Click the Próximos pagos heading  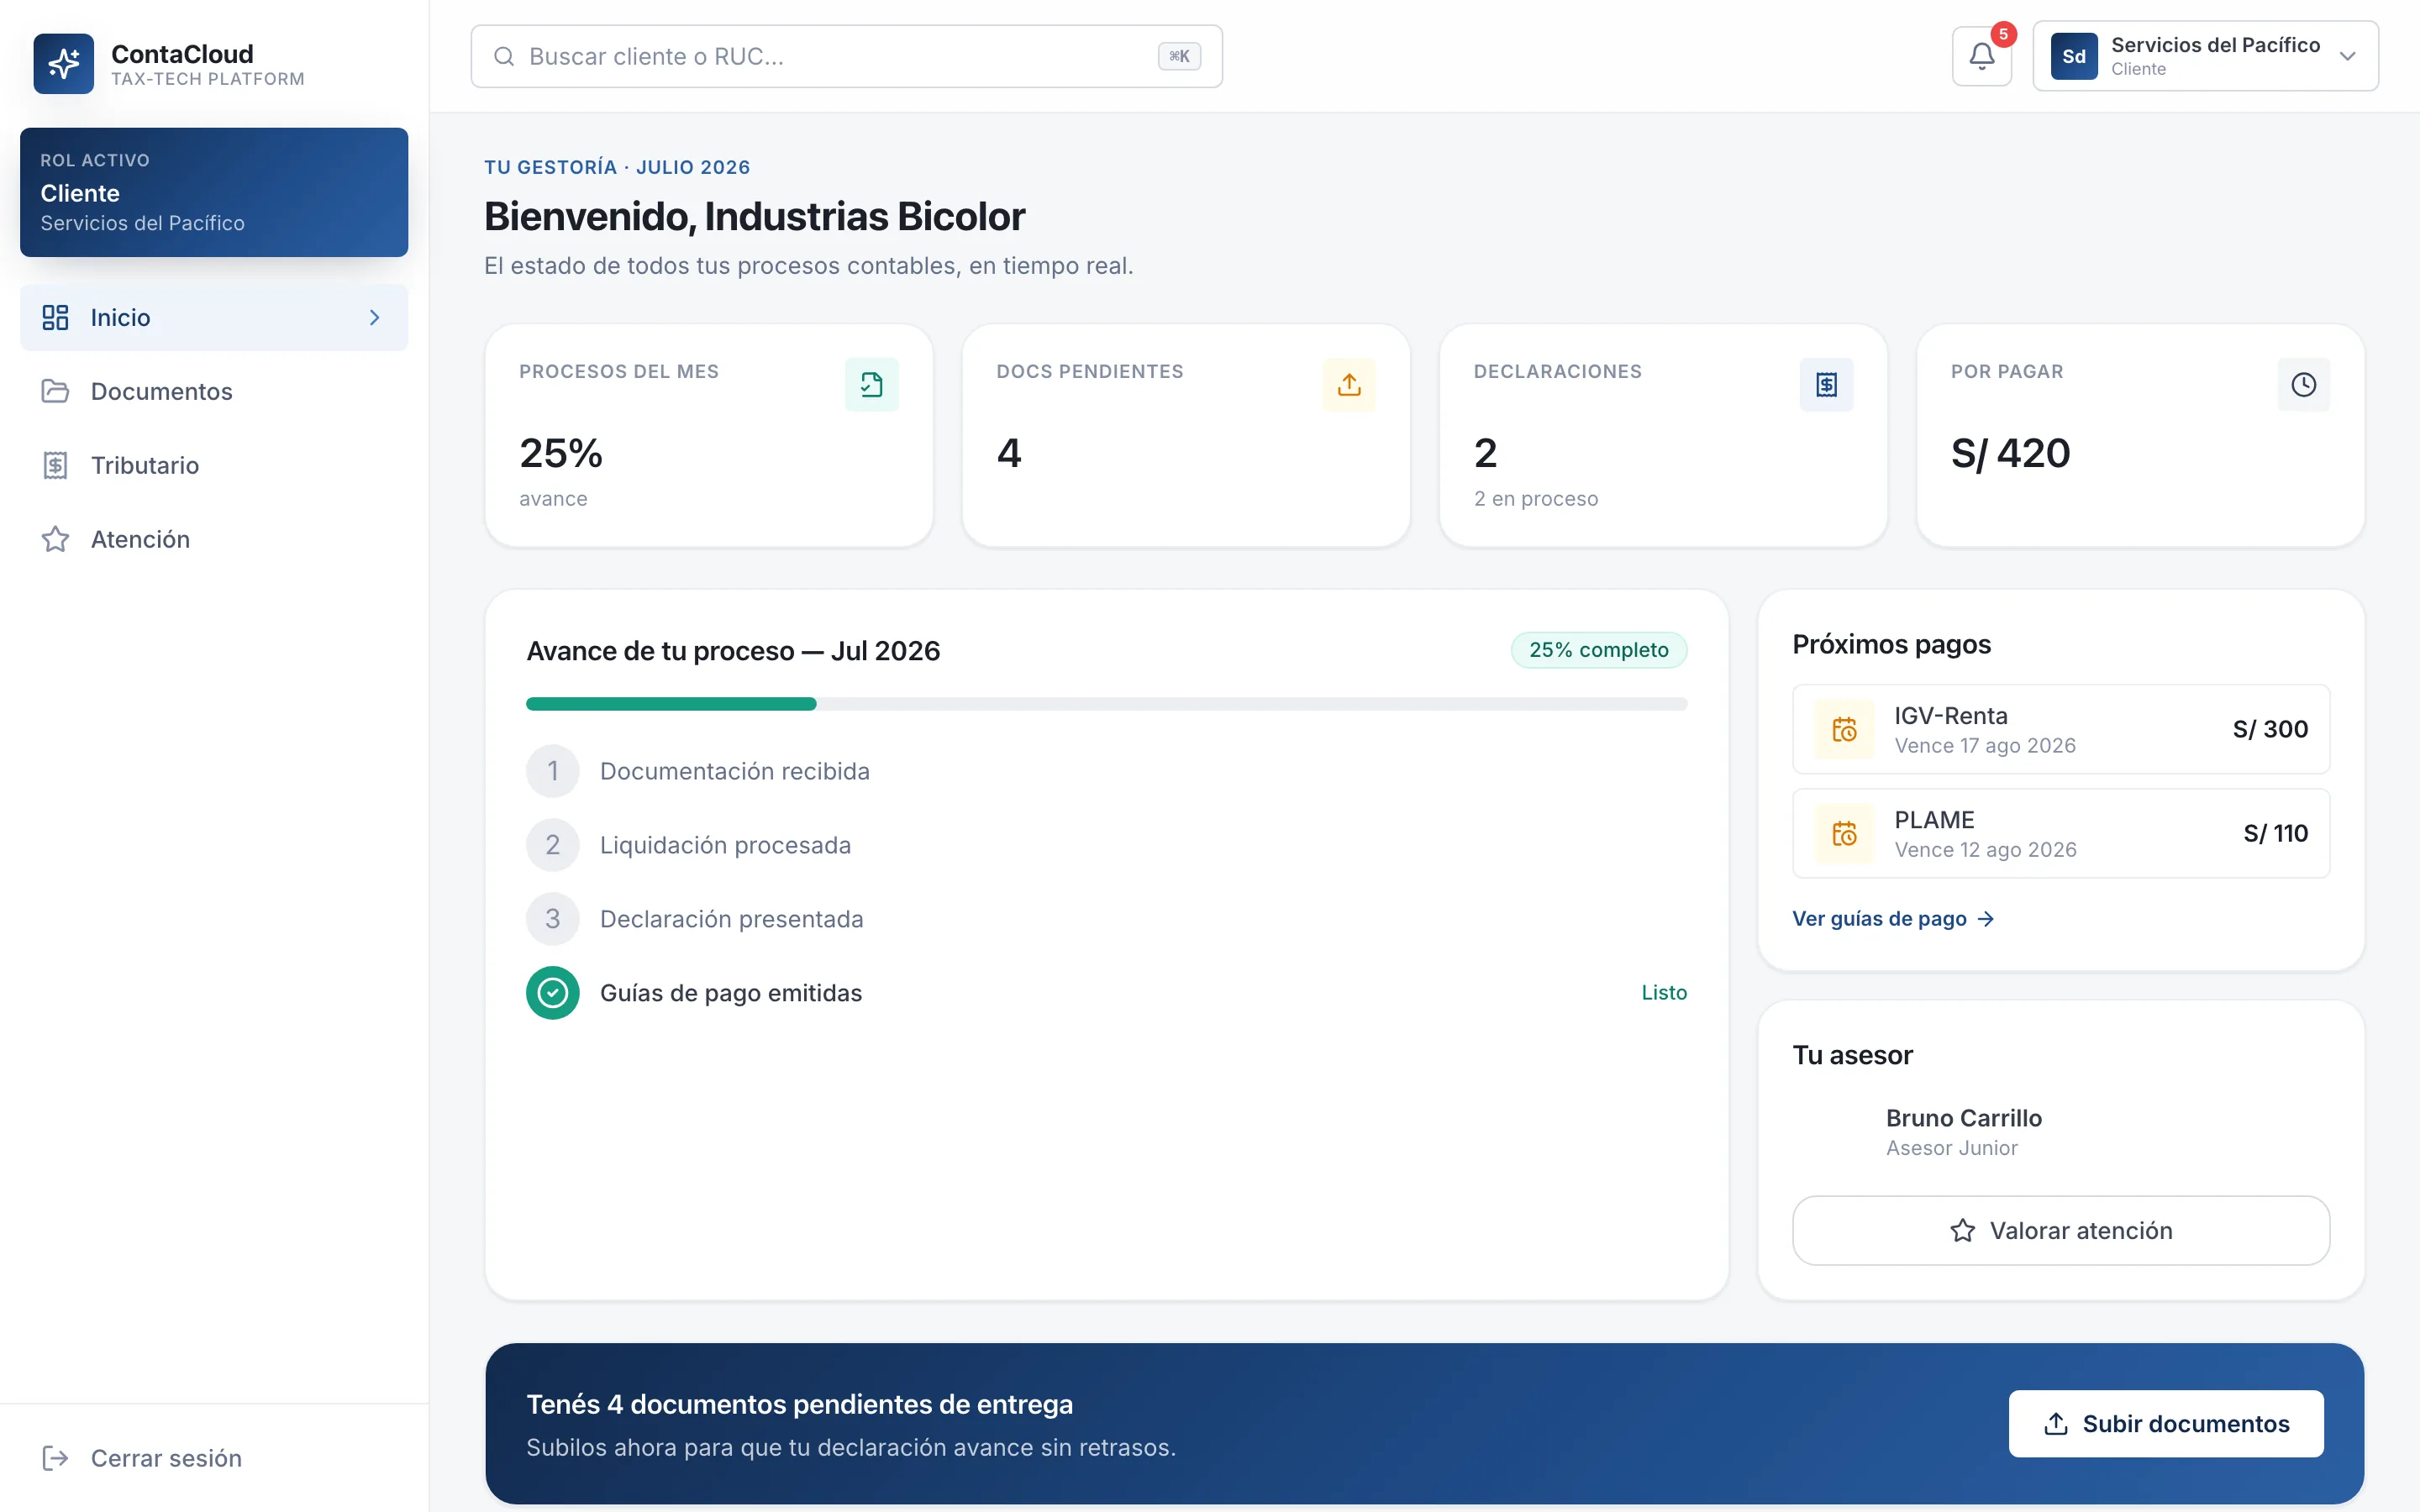(x=1891, y=645)
